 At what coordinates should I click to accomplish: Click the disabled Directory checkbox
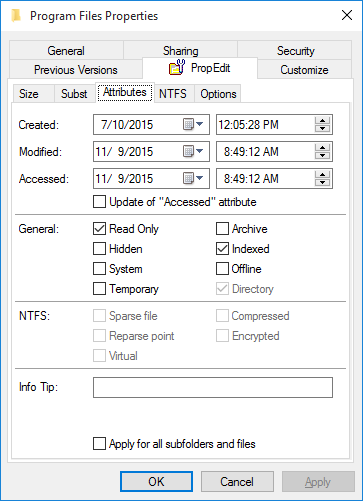(222, 289)
